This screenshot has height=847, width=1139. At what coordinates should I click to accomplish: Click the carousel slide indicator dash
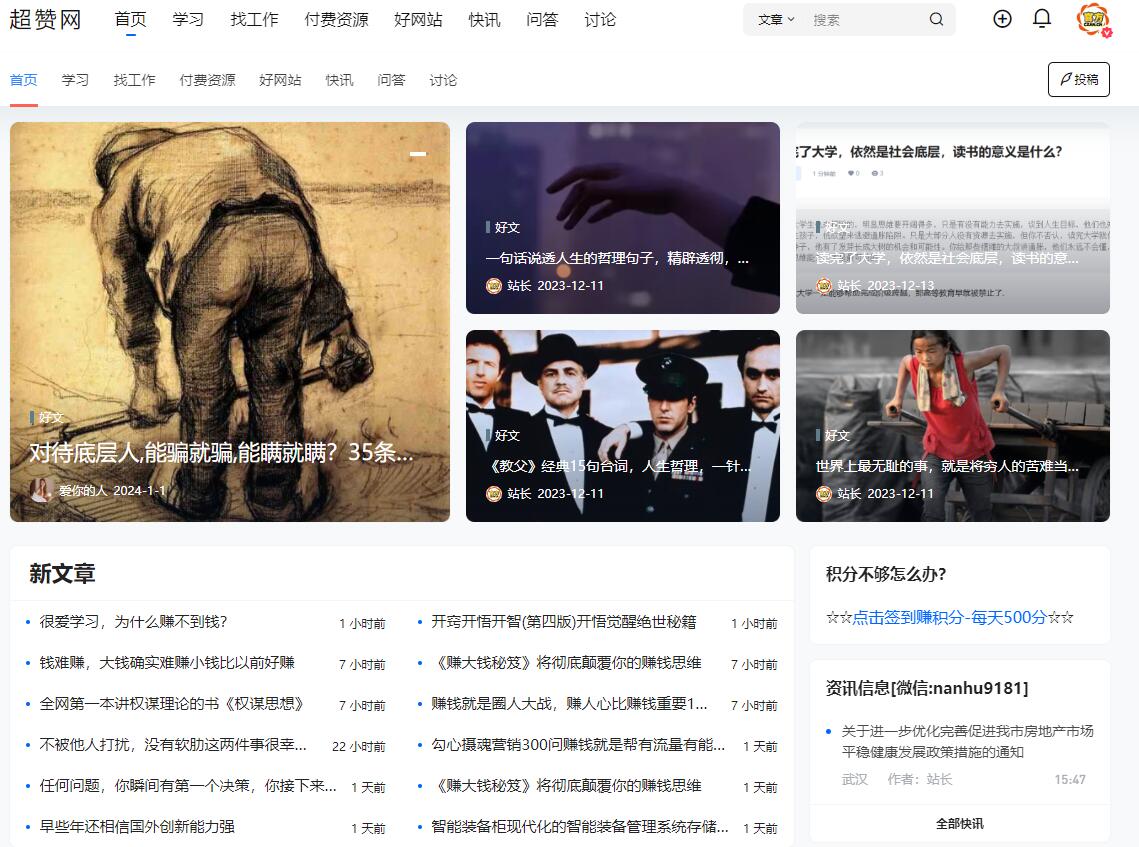pos(418,154)
